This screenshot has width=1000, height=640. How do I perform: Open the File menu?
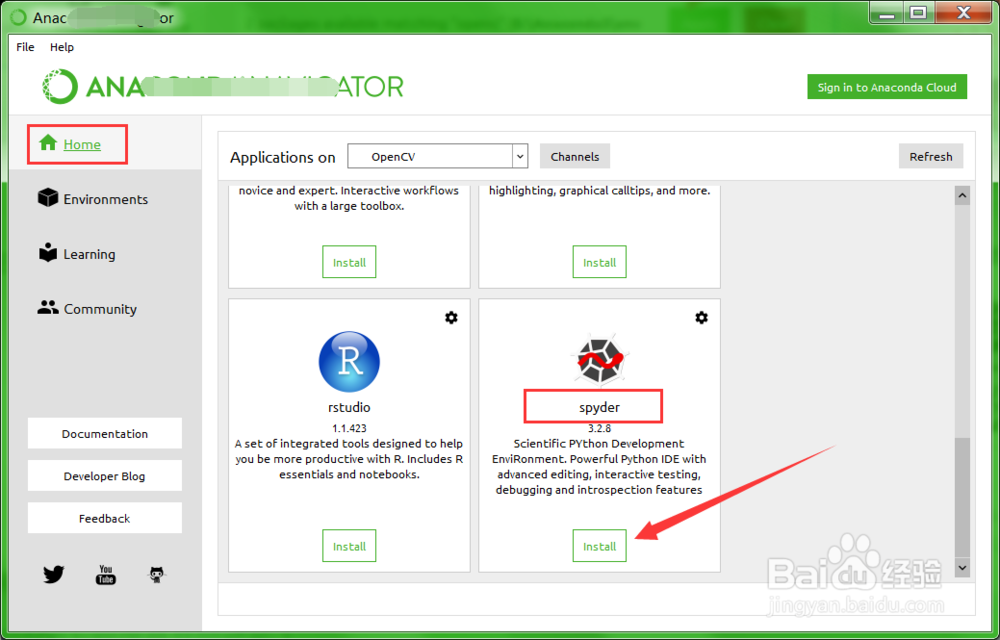click(26, 47)
